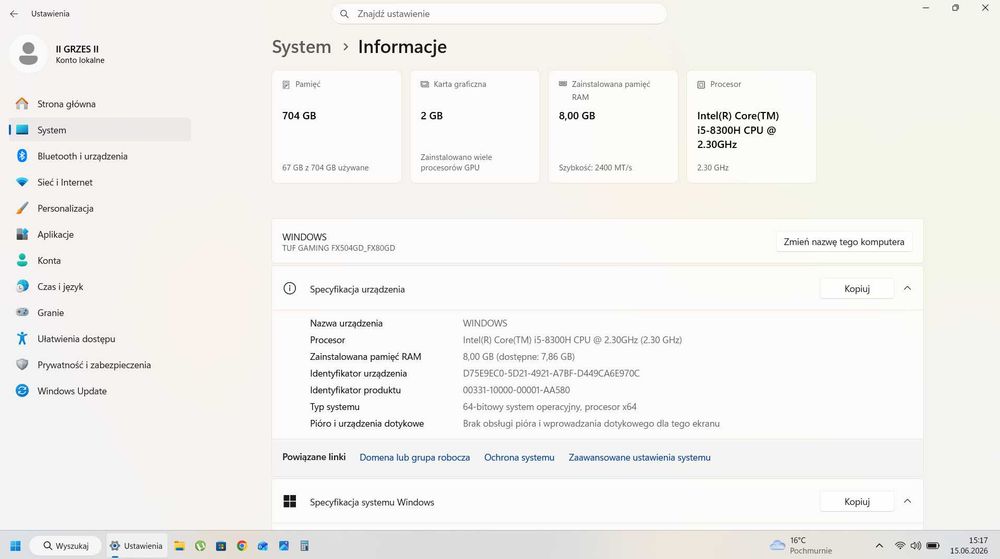Open Domena lub grupa robocza link
Viewport: 1000px width, 559px height.
415,458
